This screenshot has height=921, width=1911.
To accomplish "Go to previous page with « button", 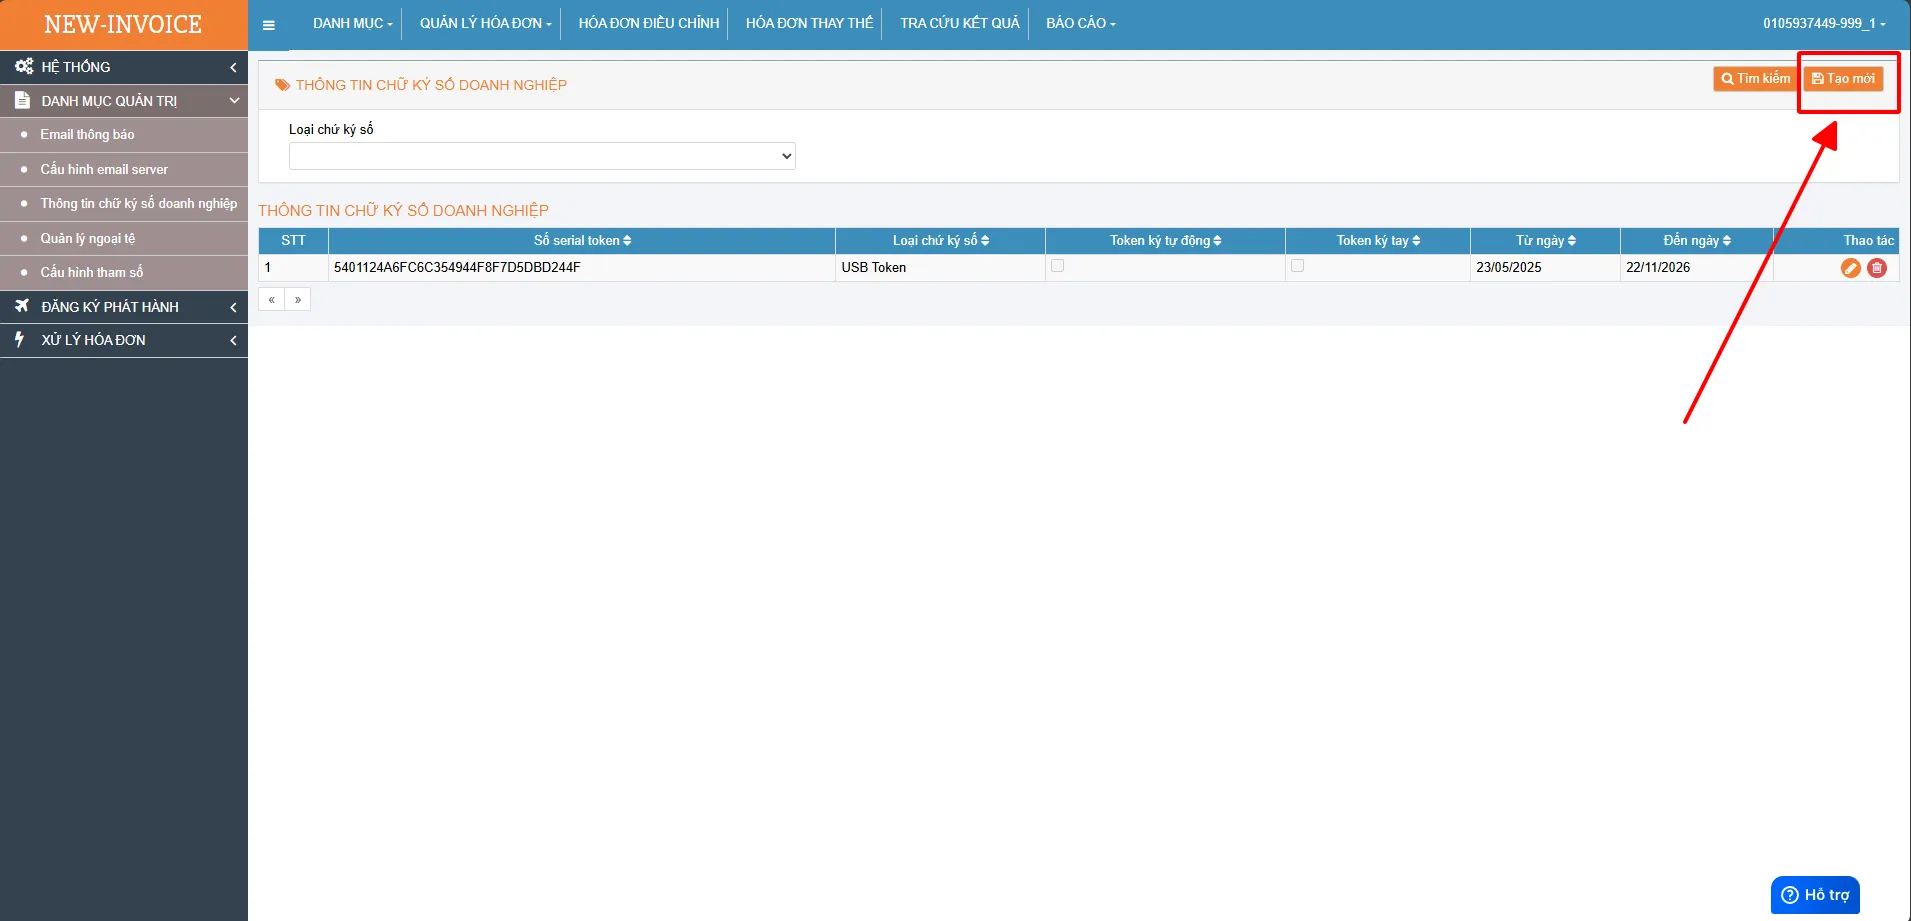I will [x=271, y=299].
